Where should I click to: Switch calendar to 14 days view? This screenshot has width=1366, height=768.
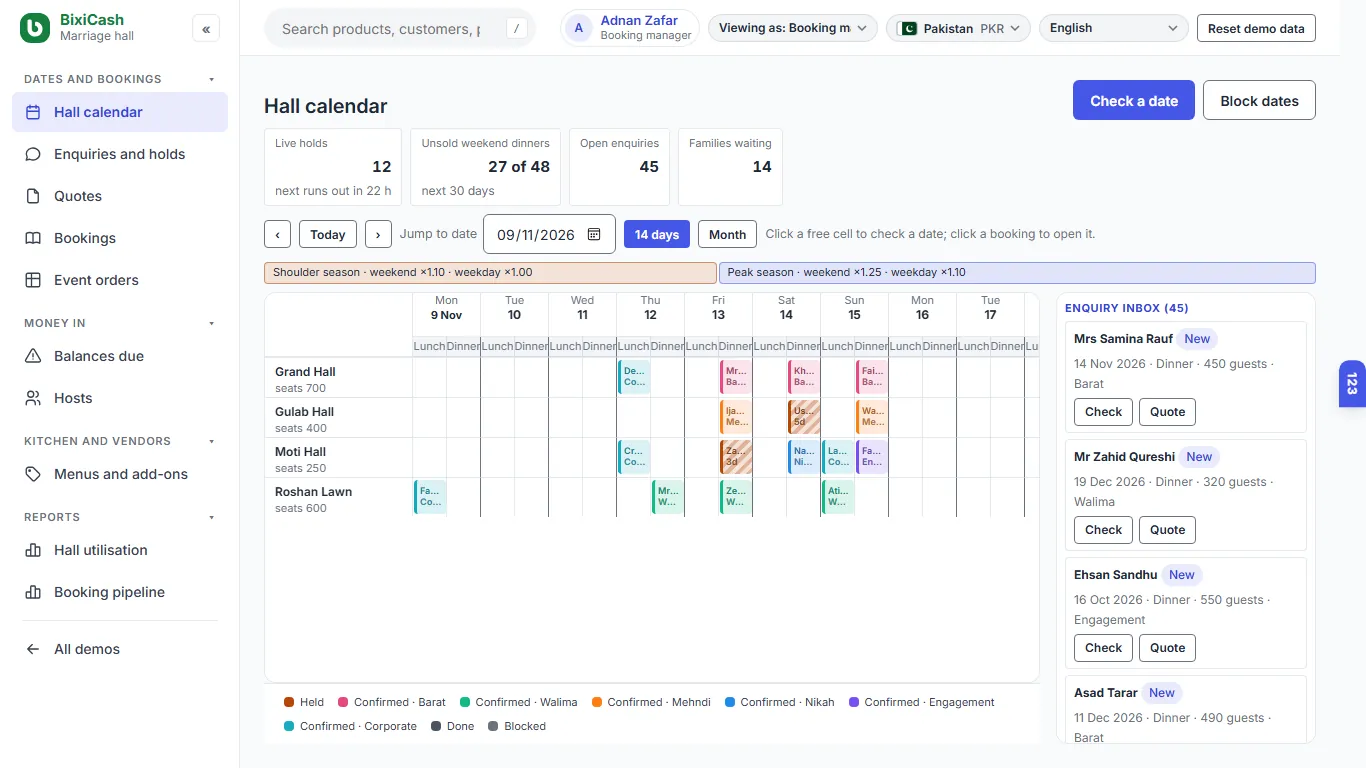click(657, 234)
